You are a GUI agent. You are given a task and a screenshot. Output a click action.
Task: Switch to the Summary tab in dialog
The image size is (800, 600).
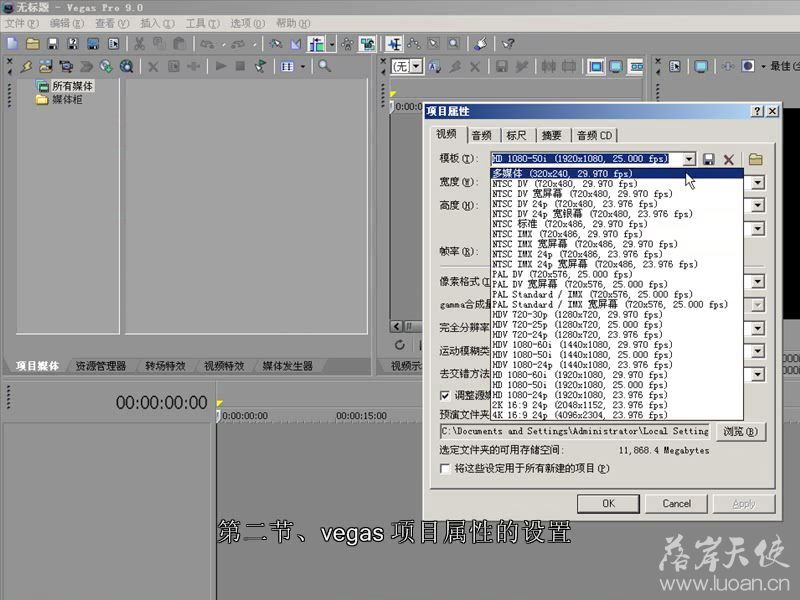pyautogui.click(x=551, y=135)
